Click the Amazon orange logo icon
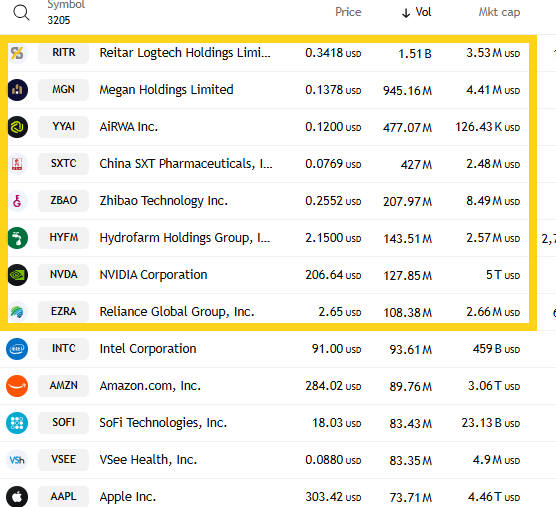The width and height of the screenshot is (556, 507). [x=17, y=386]
